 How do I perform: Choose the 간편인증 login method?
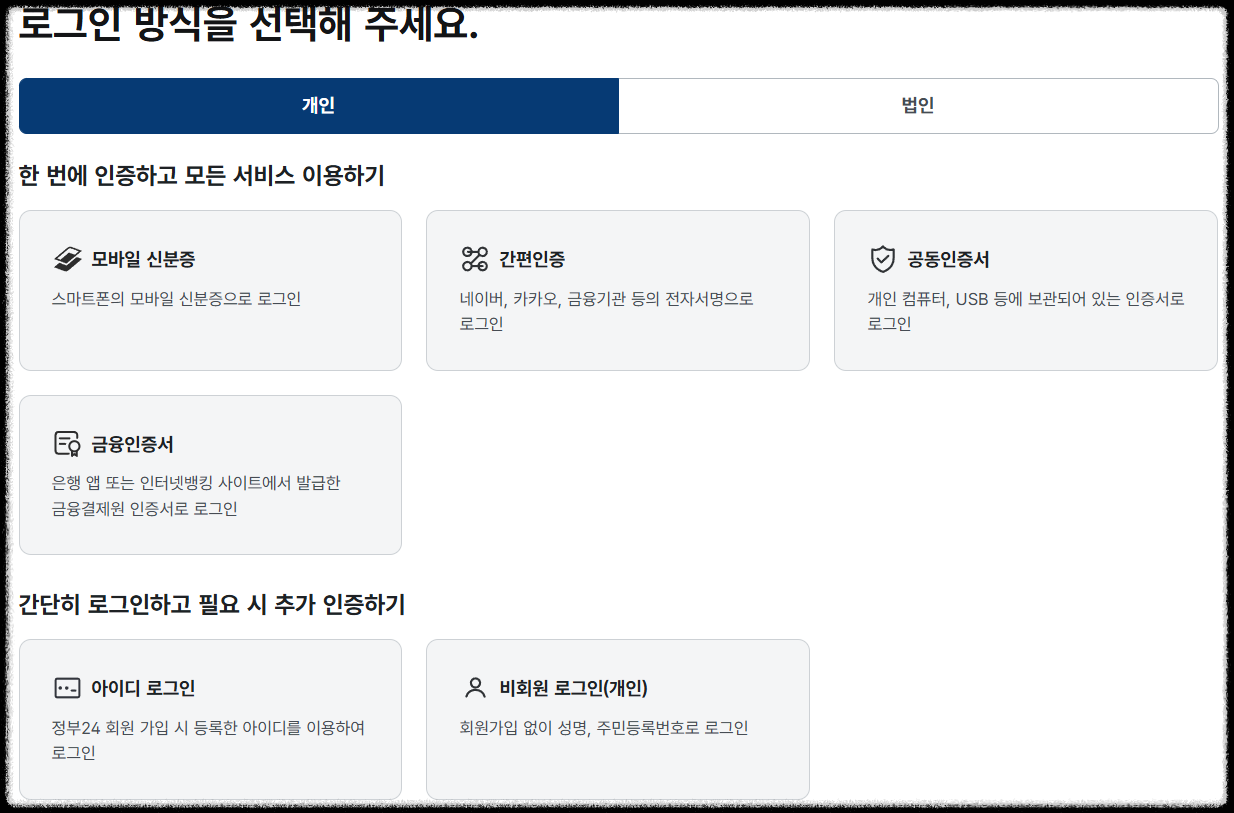point(617,290)
